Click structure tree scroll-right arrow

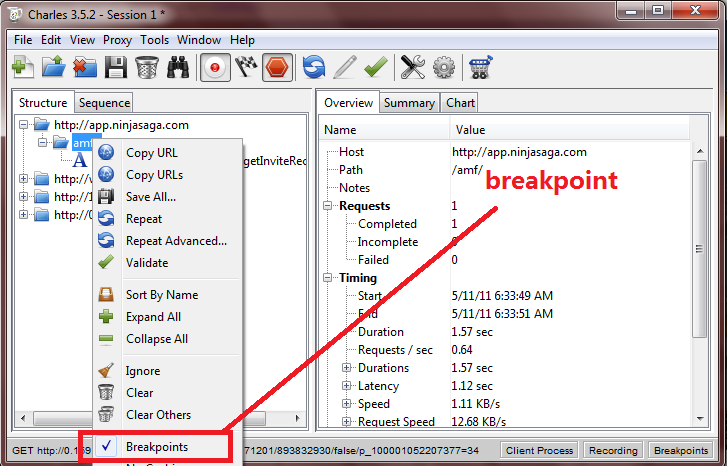pyautogui.click(x=298, y=418)
